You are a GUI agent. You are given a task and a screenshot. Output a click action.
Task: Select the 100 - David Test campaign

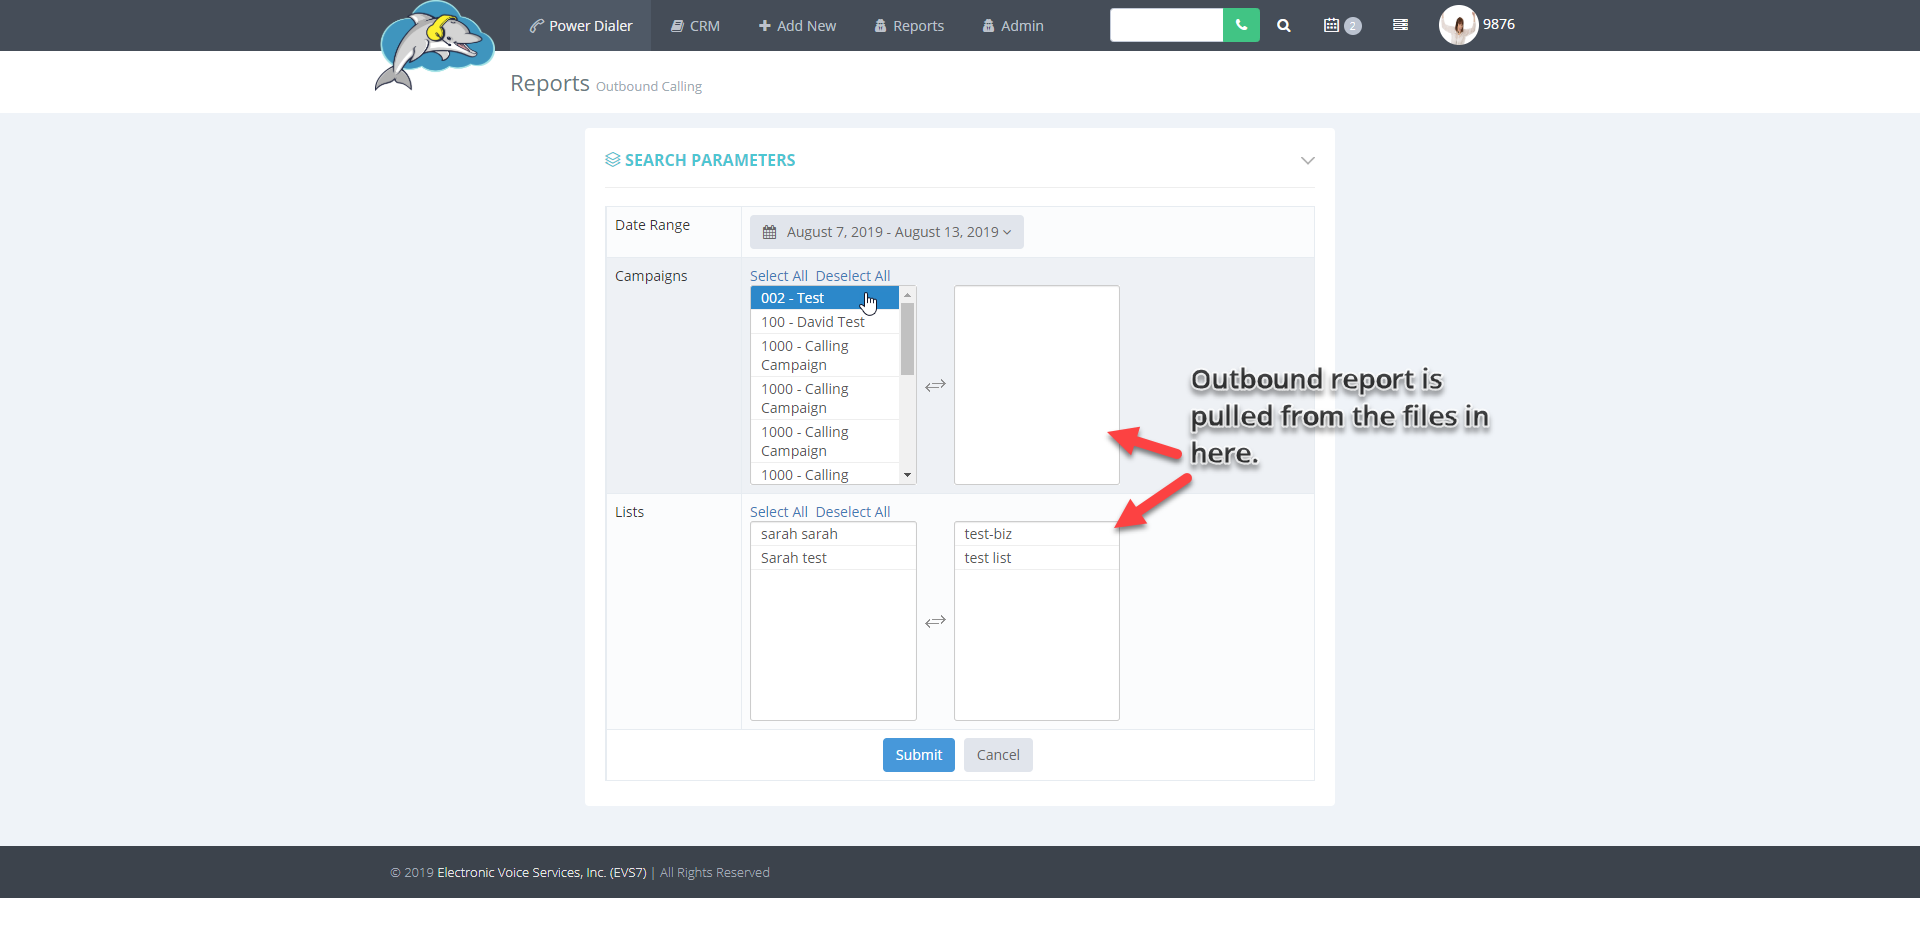coord(825,322)
